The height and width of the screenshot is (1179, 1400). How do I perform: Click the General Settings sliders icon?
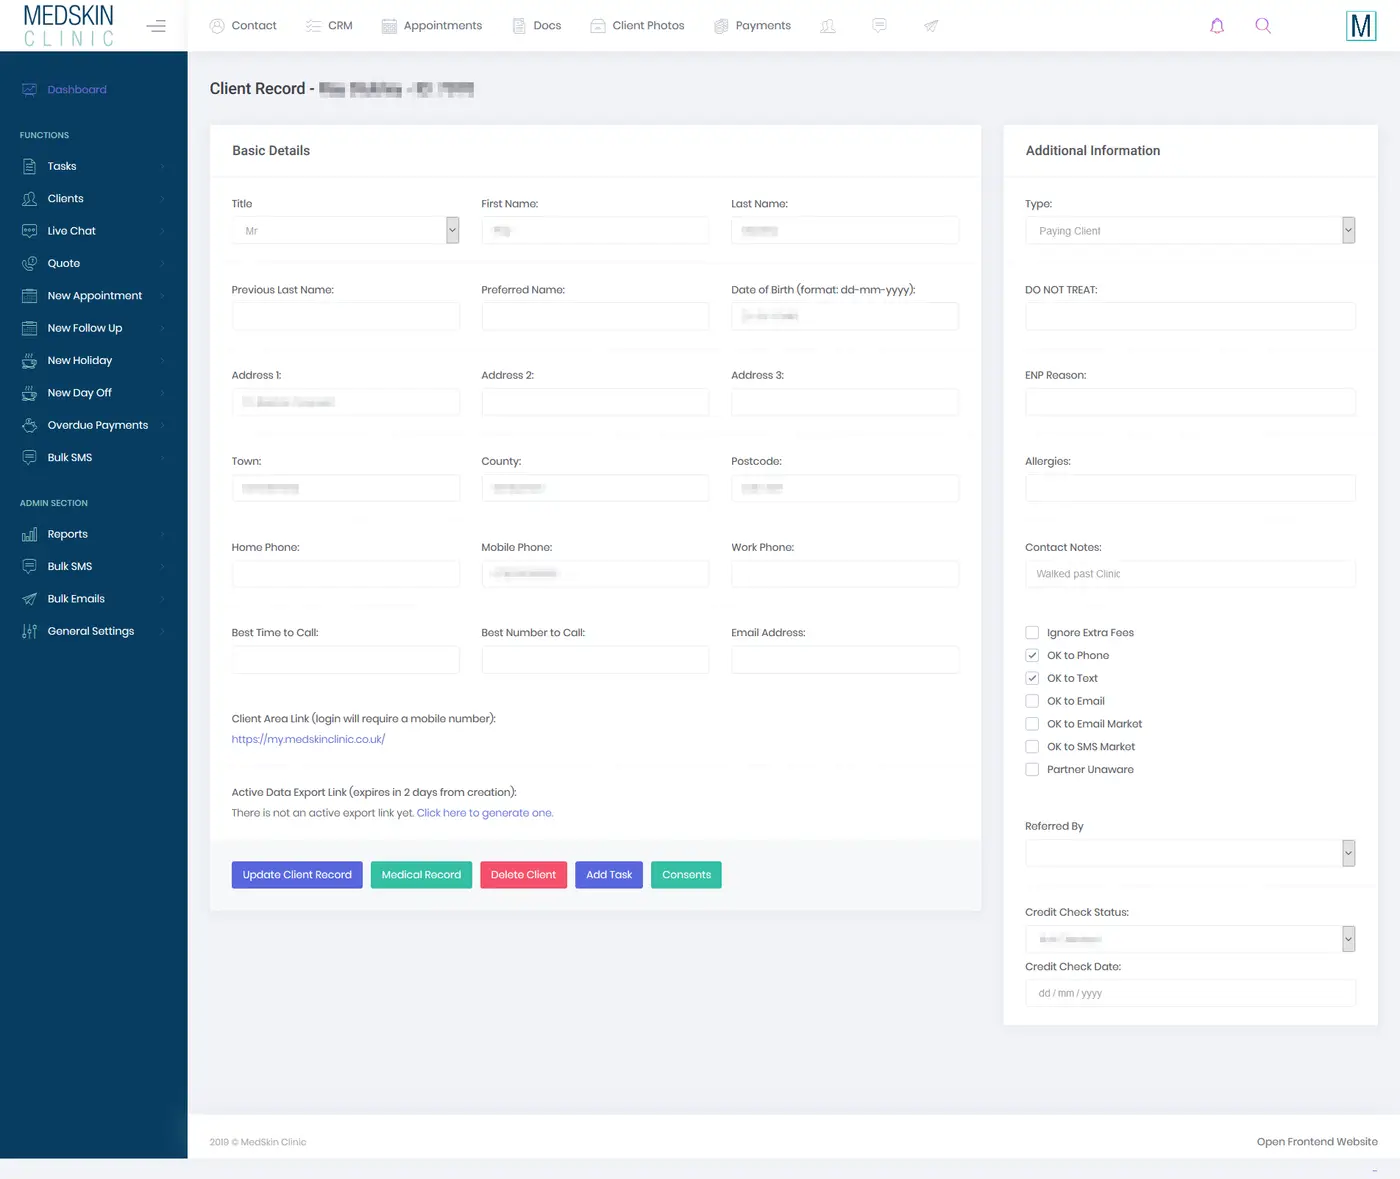pos(29,632)
